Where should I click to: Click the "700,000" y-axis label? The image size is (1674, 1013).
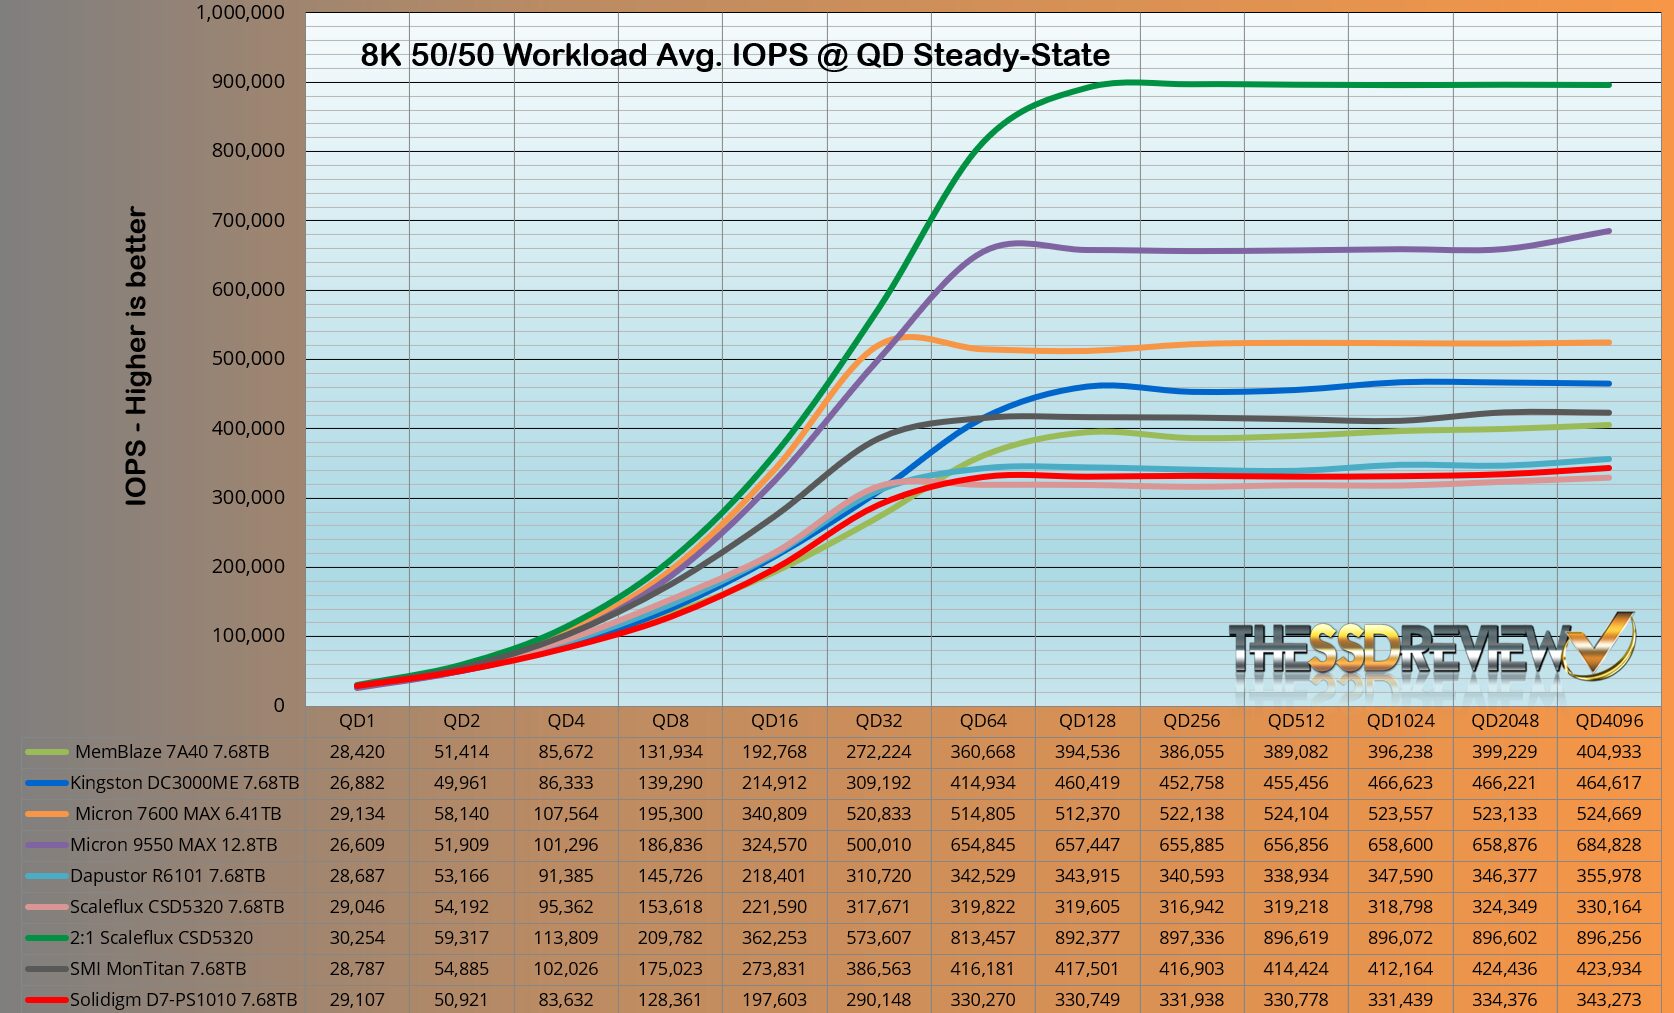(x=248, y=221)
